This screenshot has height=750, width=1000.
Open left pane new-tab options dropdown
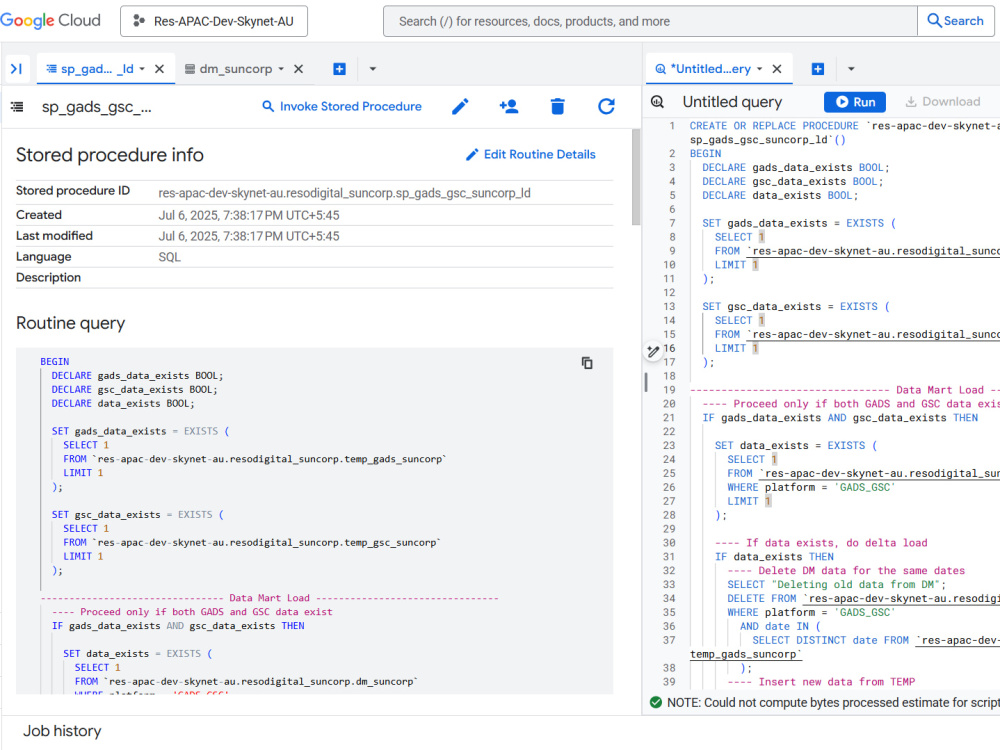click(x=373, y=69)
